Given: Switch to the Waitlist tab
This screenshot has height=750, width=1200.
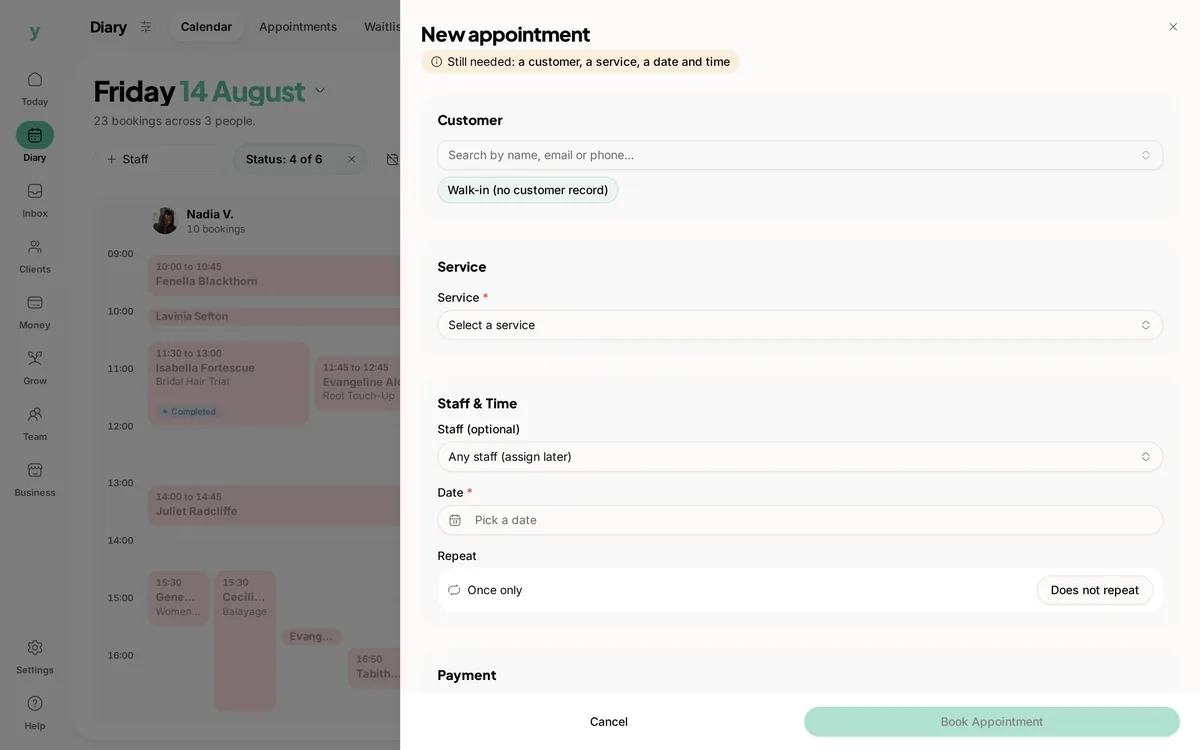Looking at the screenshot, I should click(x=382, y=27).
